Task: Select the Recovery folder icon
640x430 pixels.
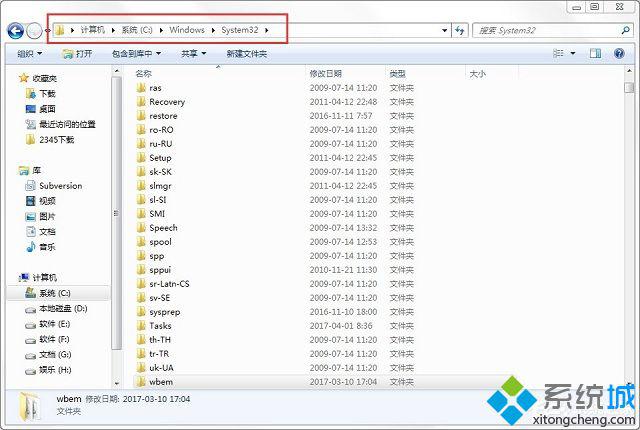Action: point(141,102)
